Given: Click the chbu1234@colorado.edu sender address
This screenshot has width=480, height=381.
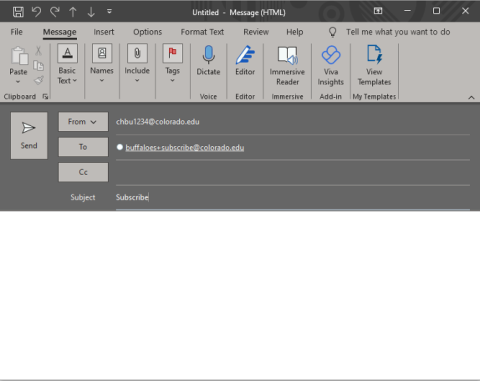Looking at the screenshot, I should click(158, 122).
